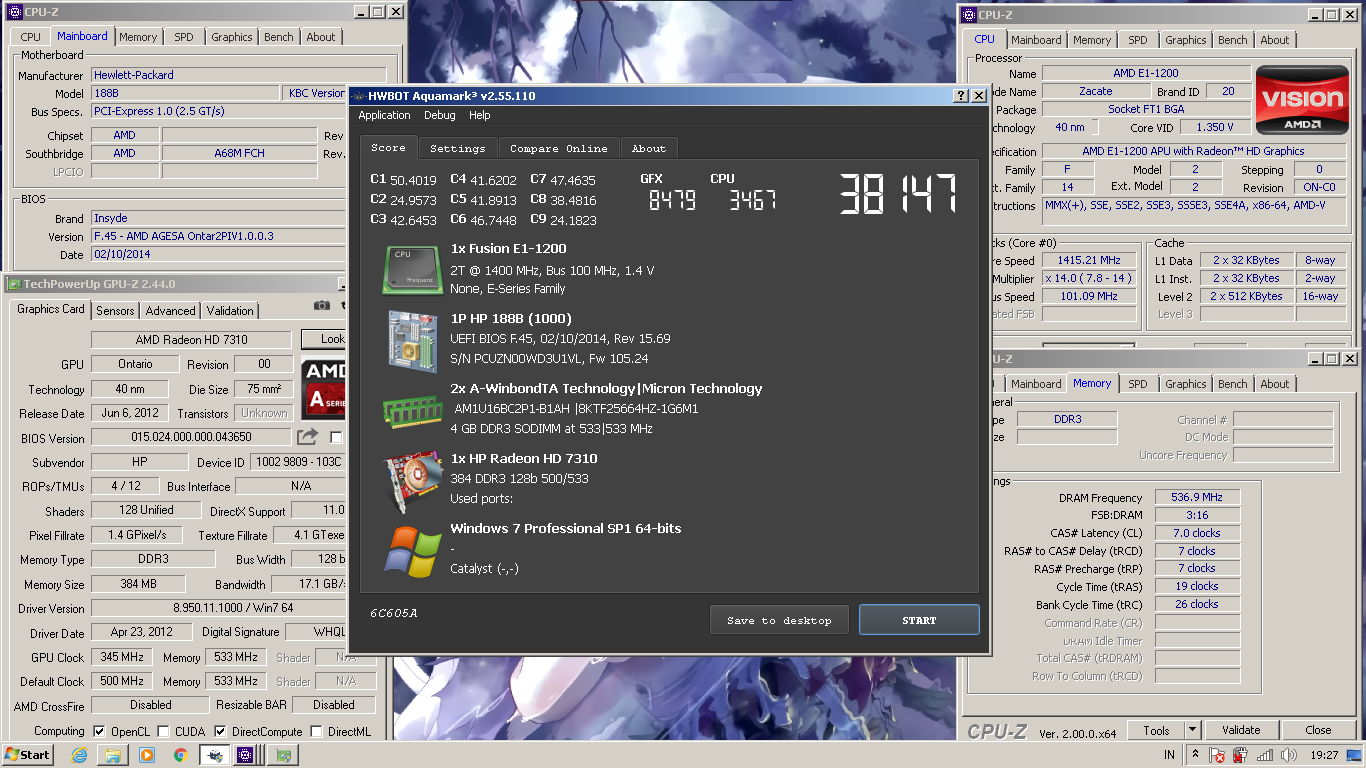Viewport: 1366px width, 768px height.
Task: Open the Action Center flag in the tray
Action: [1217, 755]
